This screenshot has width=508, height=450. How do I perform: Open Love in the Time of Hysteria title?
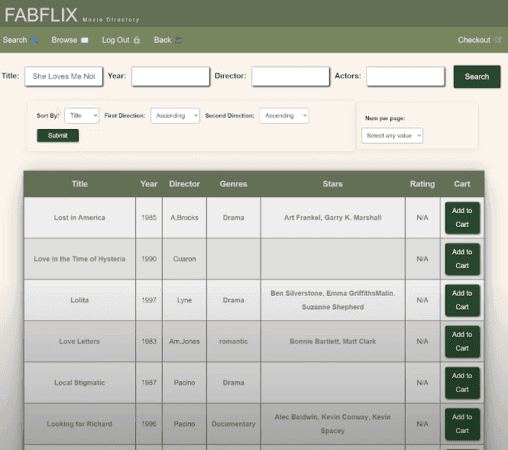[x=80, y=259]
